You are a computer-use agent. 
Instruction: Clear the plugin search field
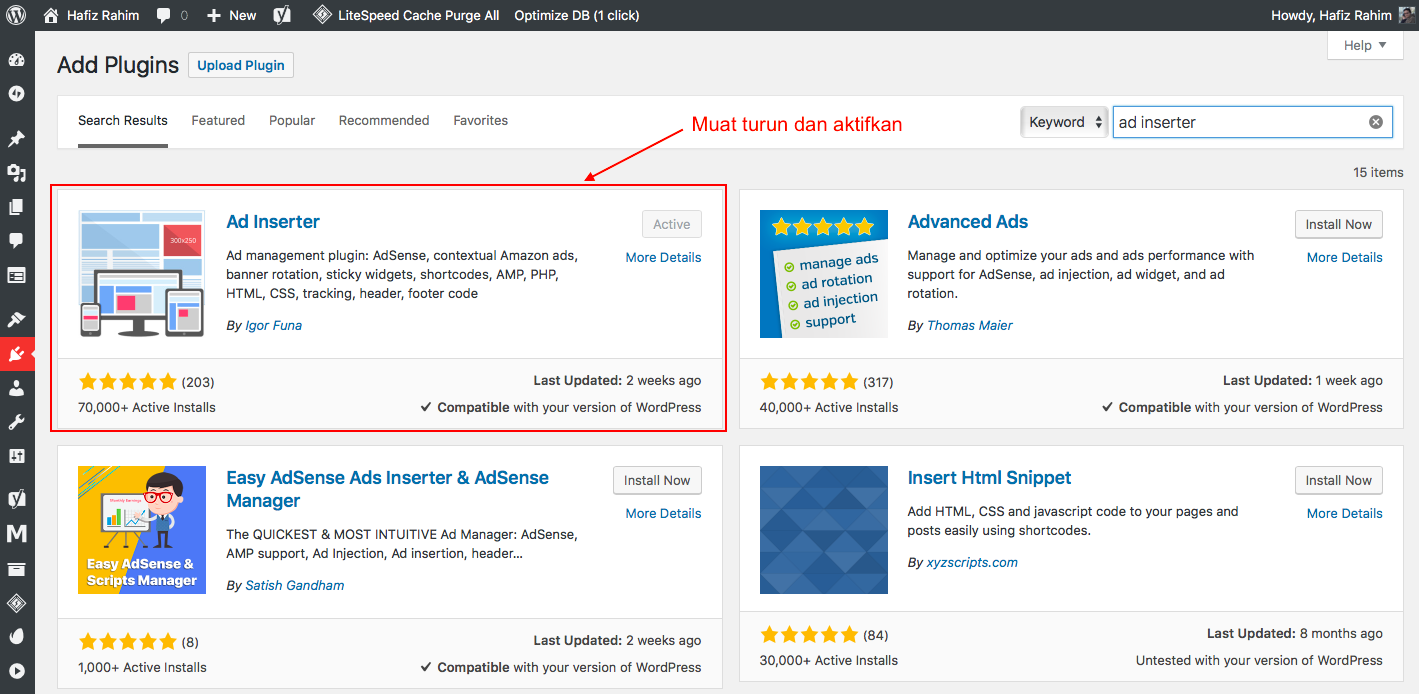(x=1375, y=122)
